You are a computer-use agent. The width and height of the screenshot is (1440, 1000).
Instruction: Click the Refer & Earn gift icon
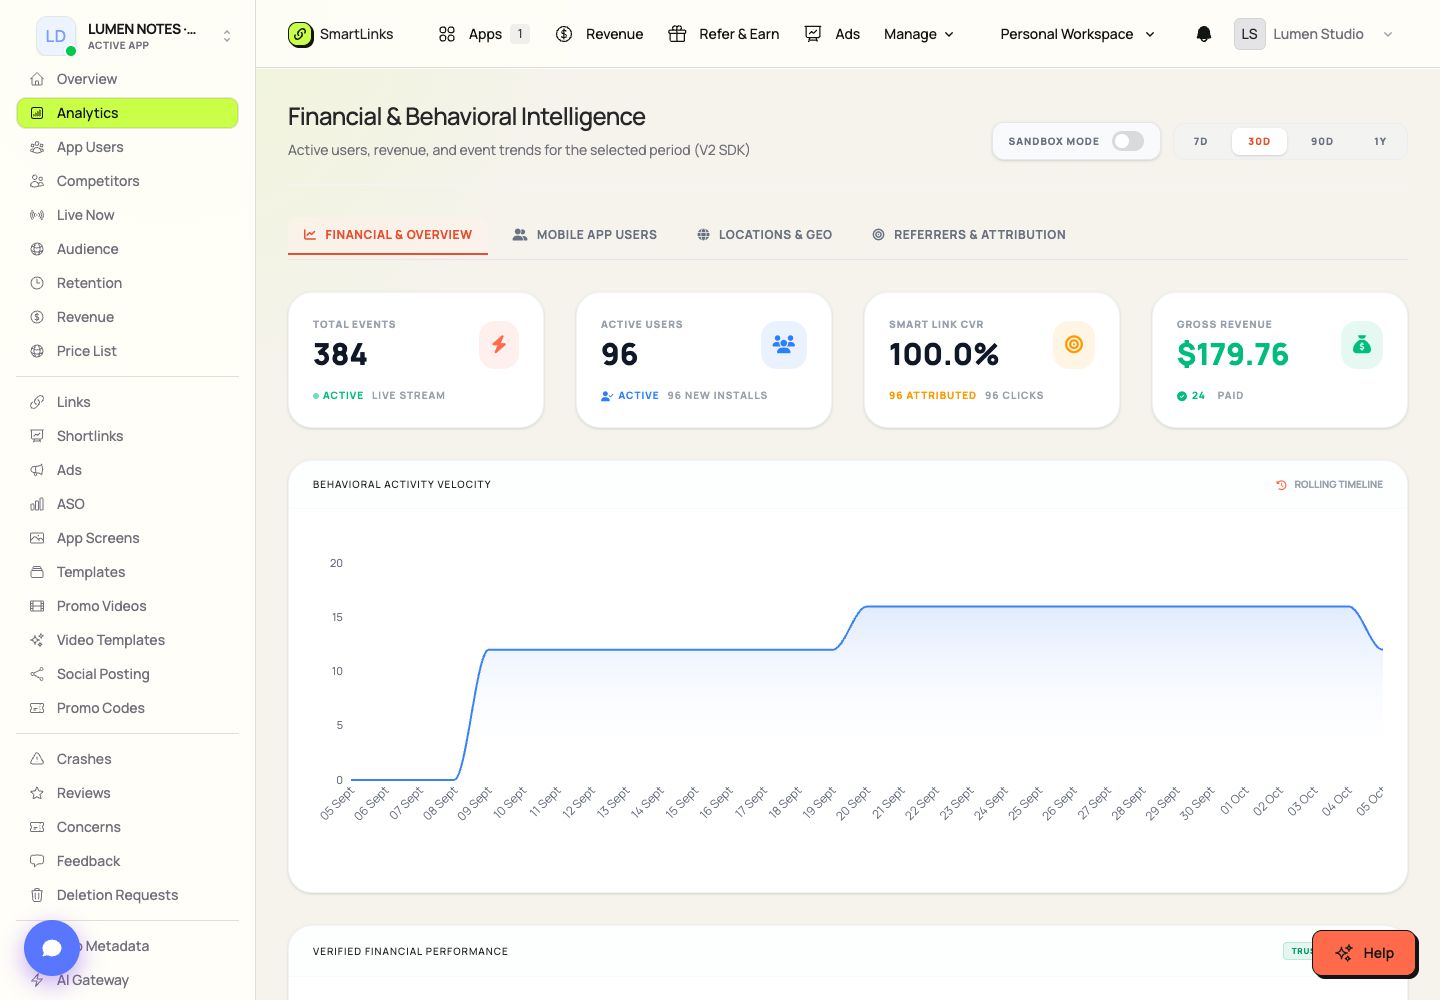(x=677, y=34)
